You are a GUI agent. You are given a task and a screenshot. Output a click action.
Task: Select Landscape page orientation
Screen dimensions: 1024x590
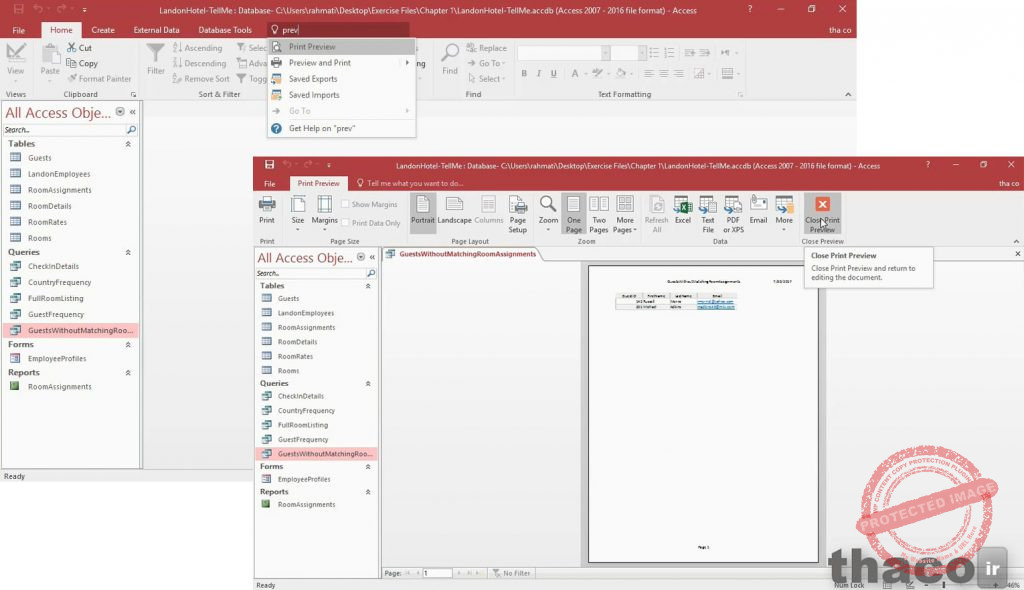click(x=454, y=210)
